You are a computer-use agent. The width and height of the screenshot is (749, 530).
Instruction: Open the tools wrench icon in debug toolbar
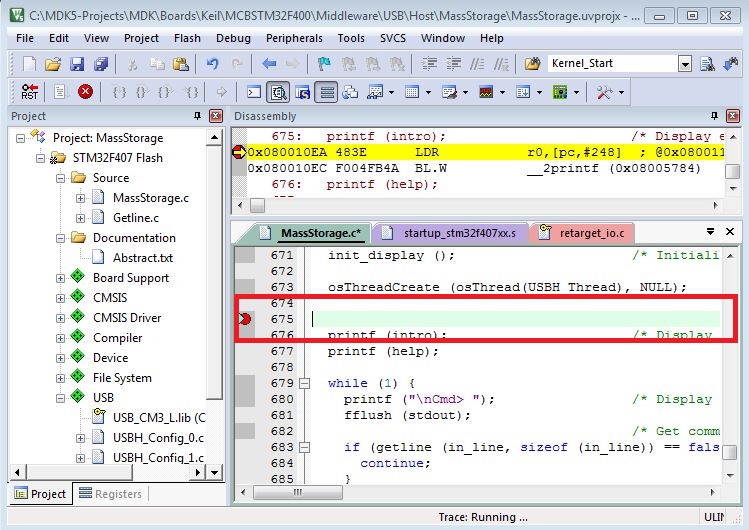(604, 92)
